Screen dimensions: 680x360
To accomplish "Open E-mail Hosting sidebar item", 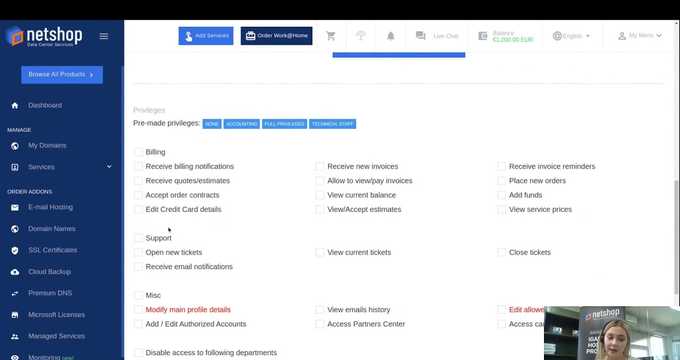I will tap(50, 207).
